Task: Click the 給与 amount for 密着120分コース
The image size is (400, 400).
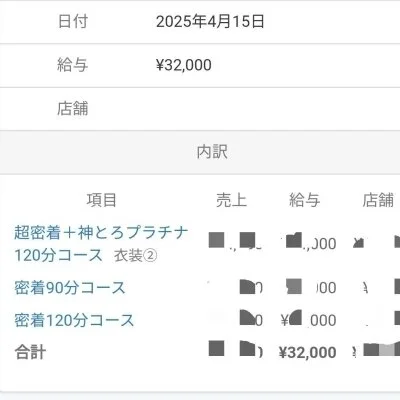Action: (x=308, y=319)
